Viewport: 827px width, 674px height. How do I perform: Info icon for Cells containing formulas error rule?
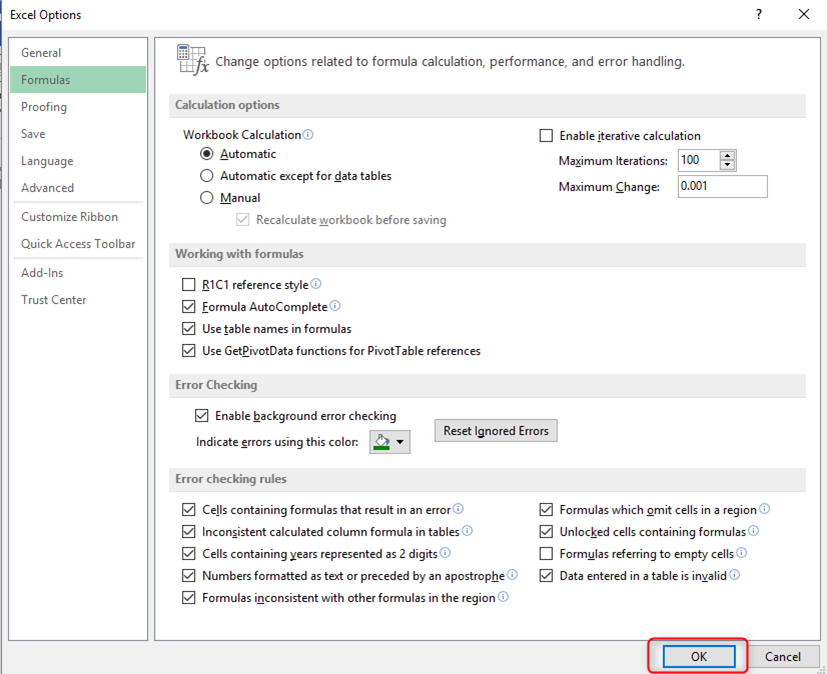[x=458, y=509]
